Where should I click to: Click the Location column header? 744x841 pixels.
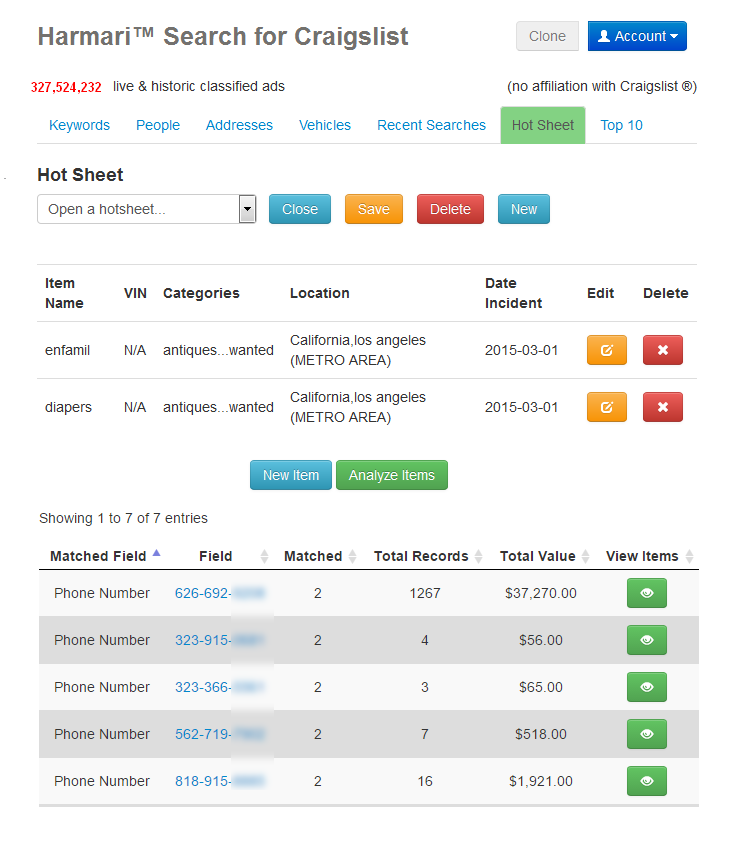coord(320,293)
